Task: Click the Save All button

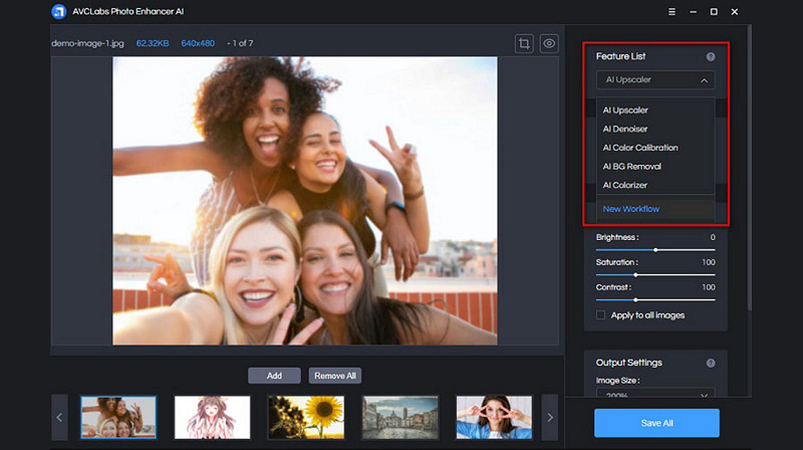Action: (x=657, y=423)
